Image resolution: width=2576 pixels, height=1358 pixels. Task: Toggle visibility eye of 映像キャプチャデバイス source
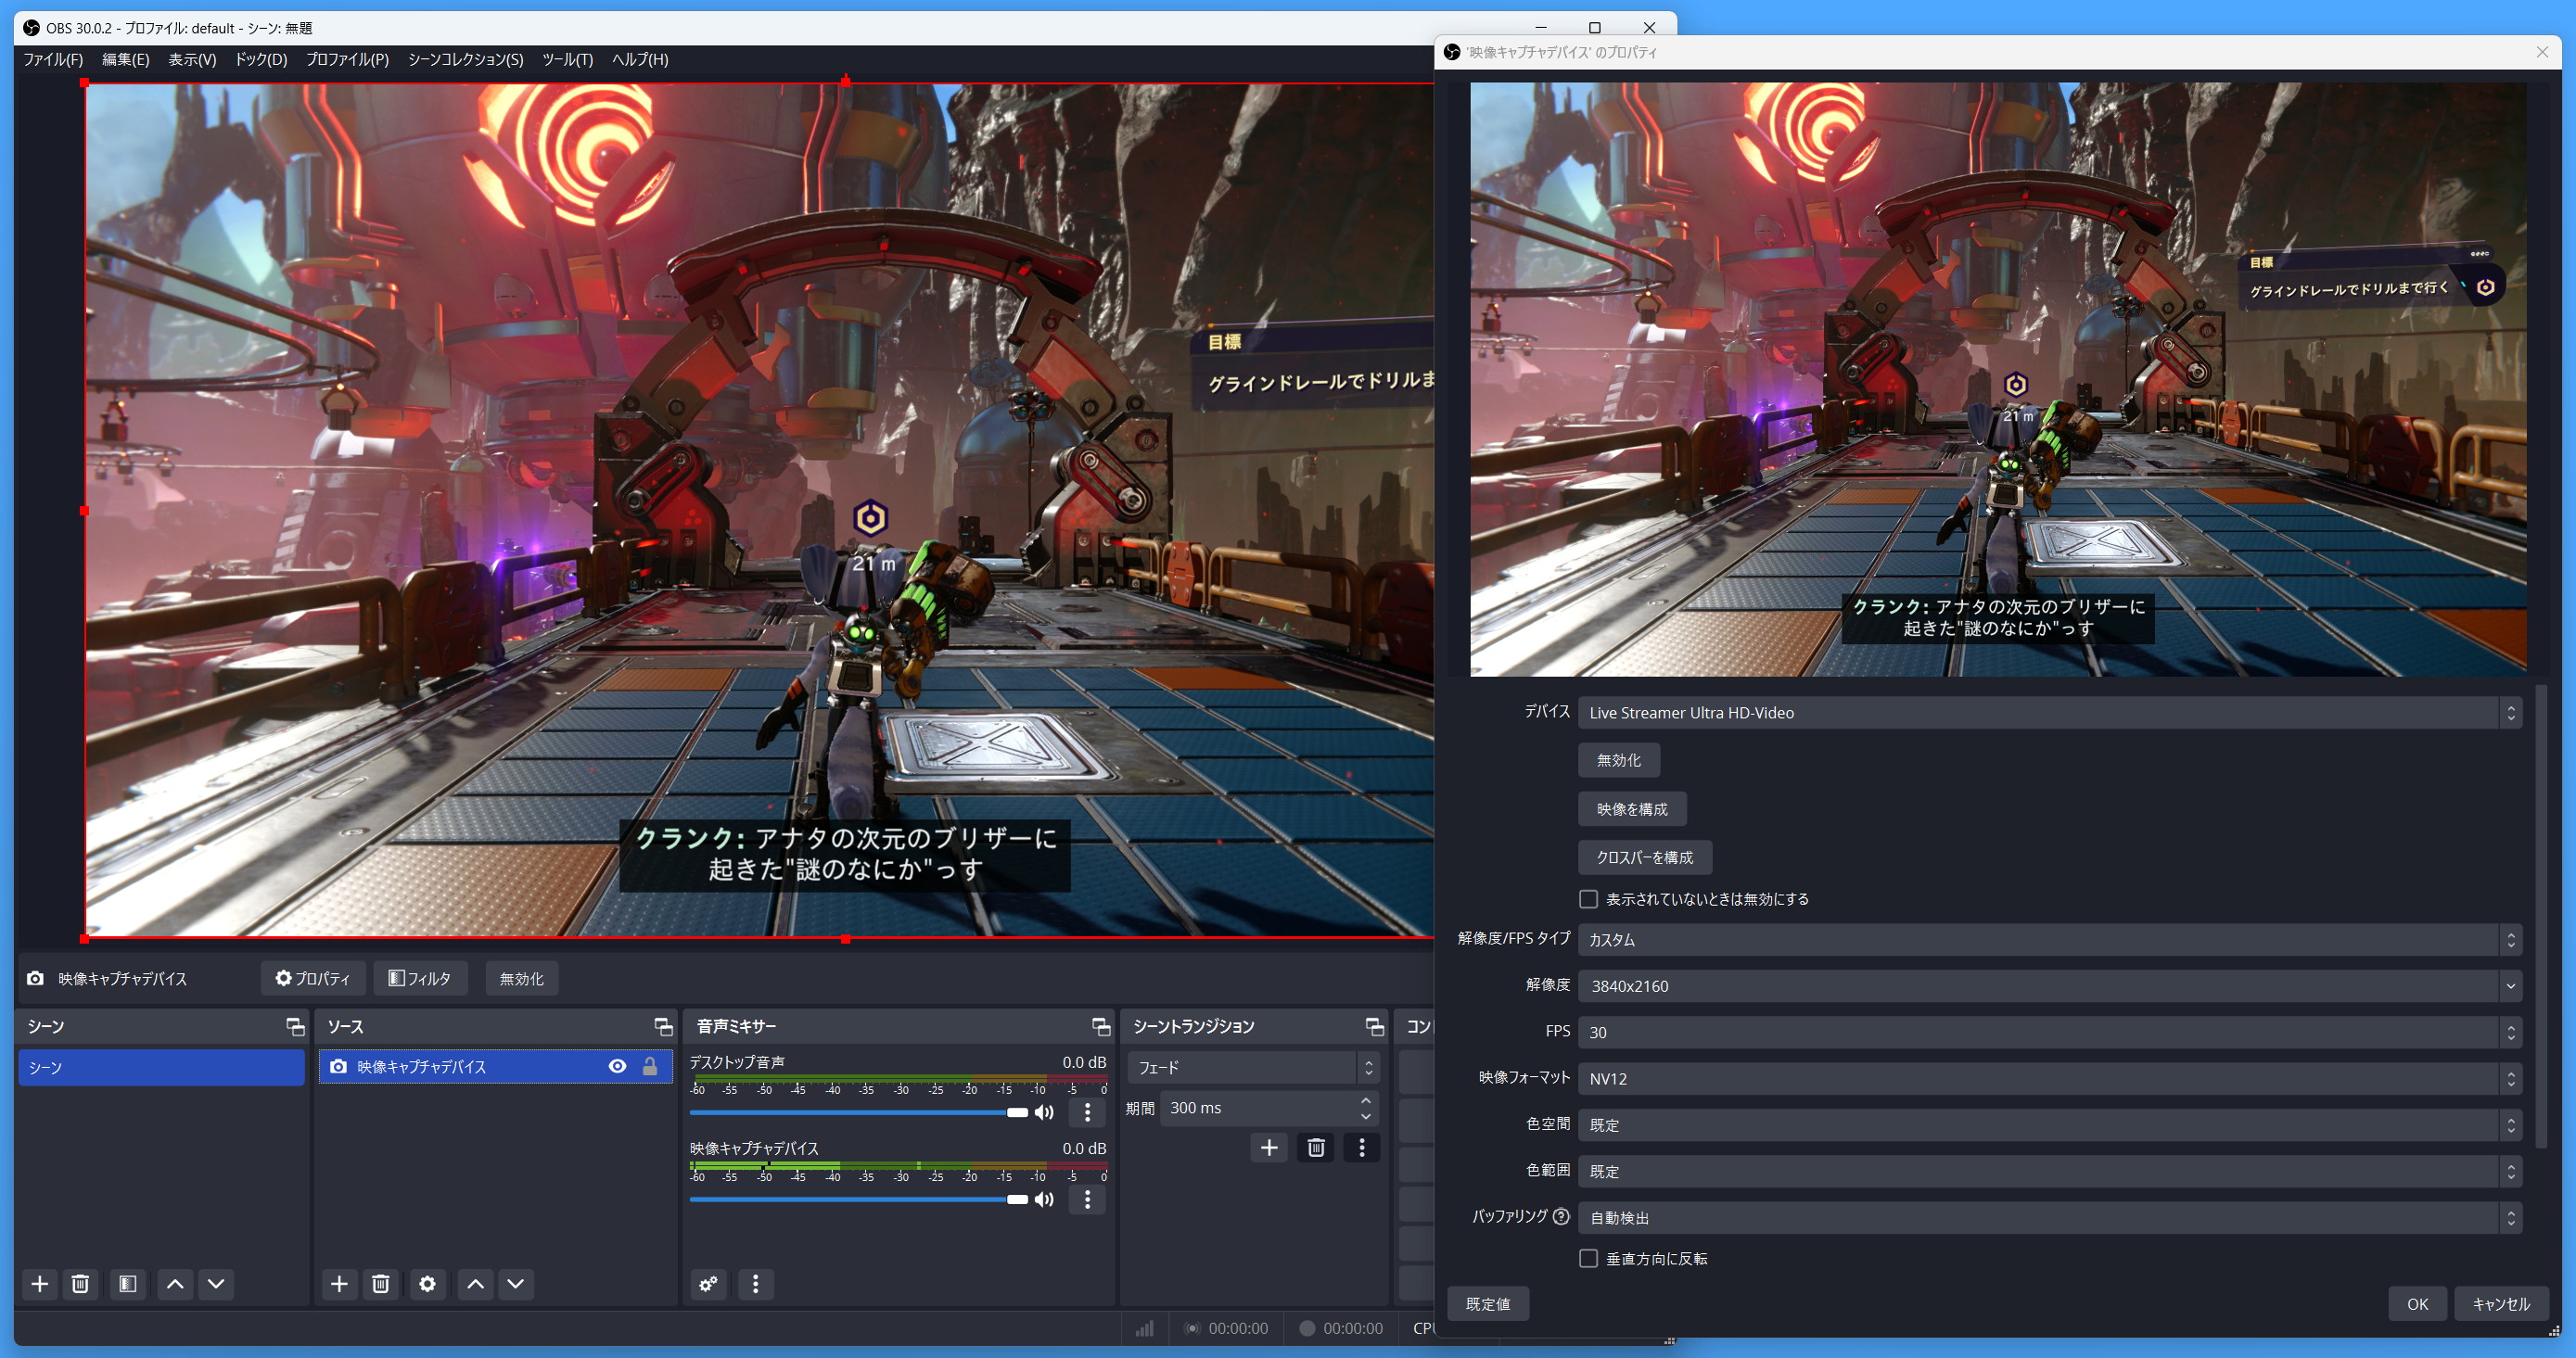click(x=618, y=1067)
